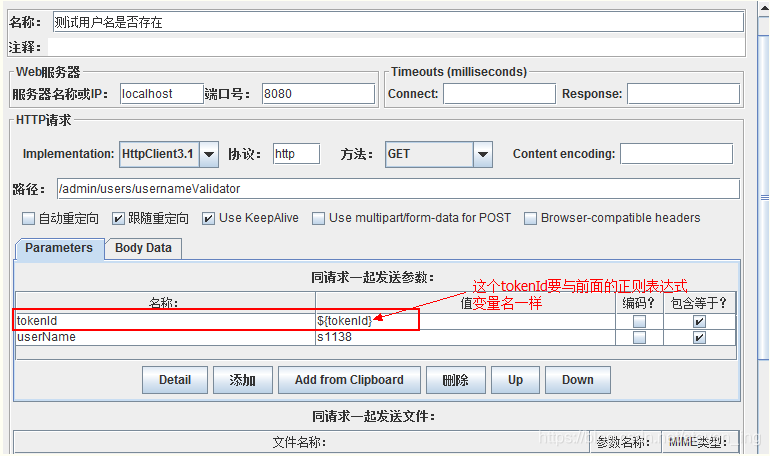
Task: Click Add from Clipboard button
Action: tap(349, 380)
